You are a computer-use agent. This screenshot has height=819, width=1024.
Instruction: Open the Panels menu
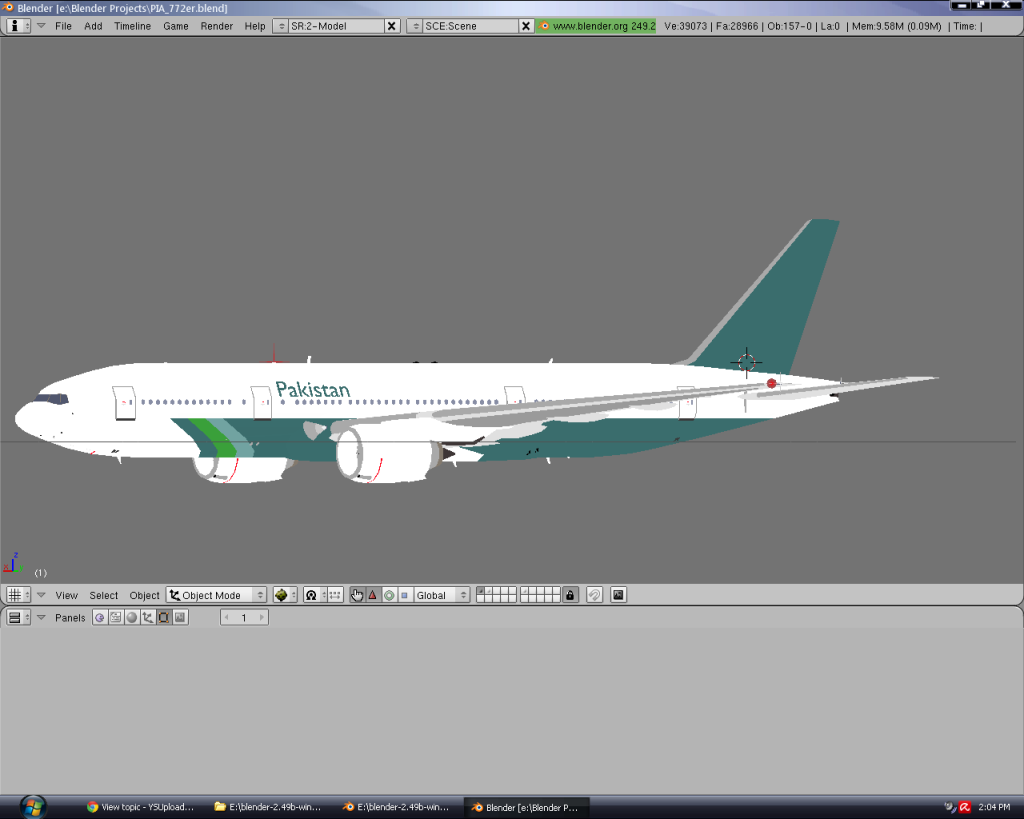tap(70, 617)
